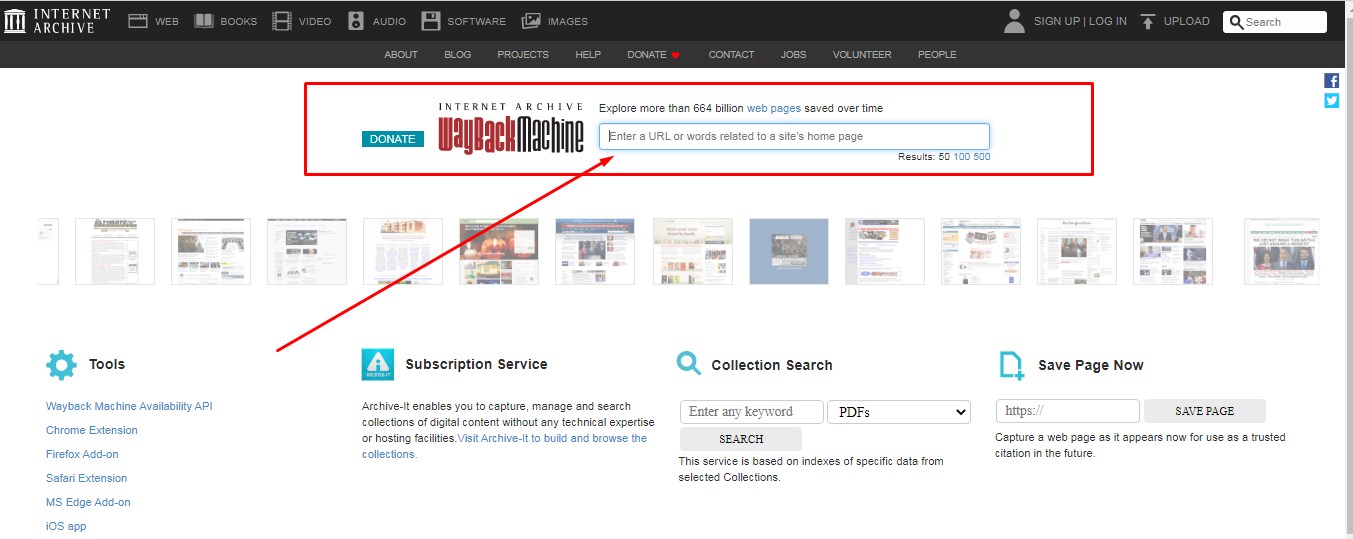Click the Collection Search magnifier icon
The width and height of the screenshot is (1353, 539).
pos(689,363)
